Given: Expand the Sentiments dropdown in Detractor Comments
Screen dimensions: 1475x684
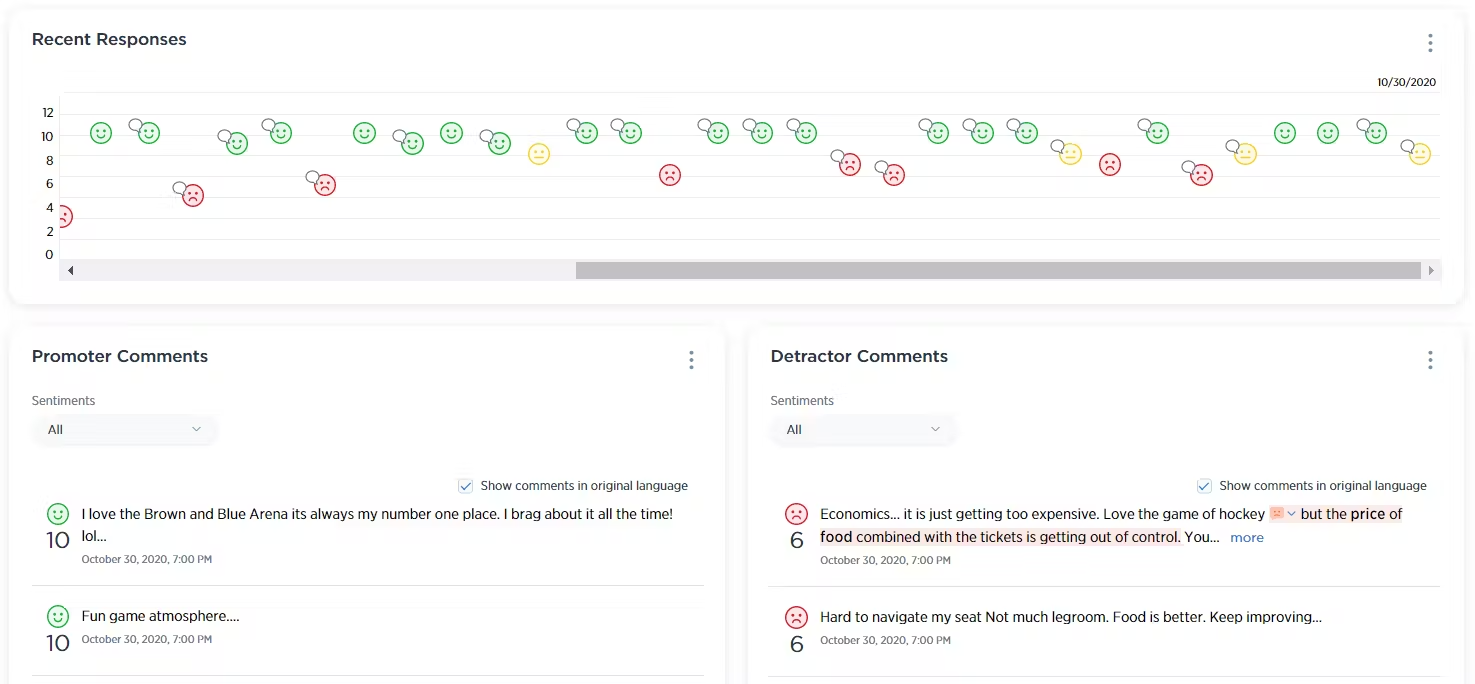Looking at the screenshot, I should coord(862,430).
